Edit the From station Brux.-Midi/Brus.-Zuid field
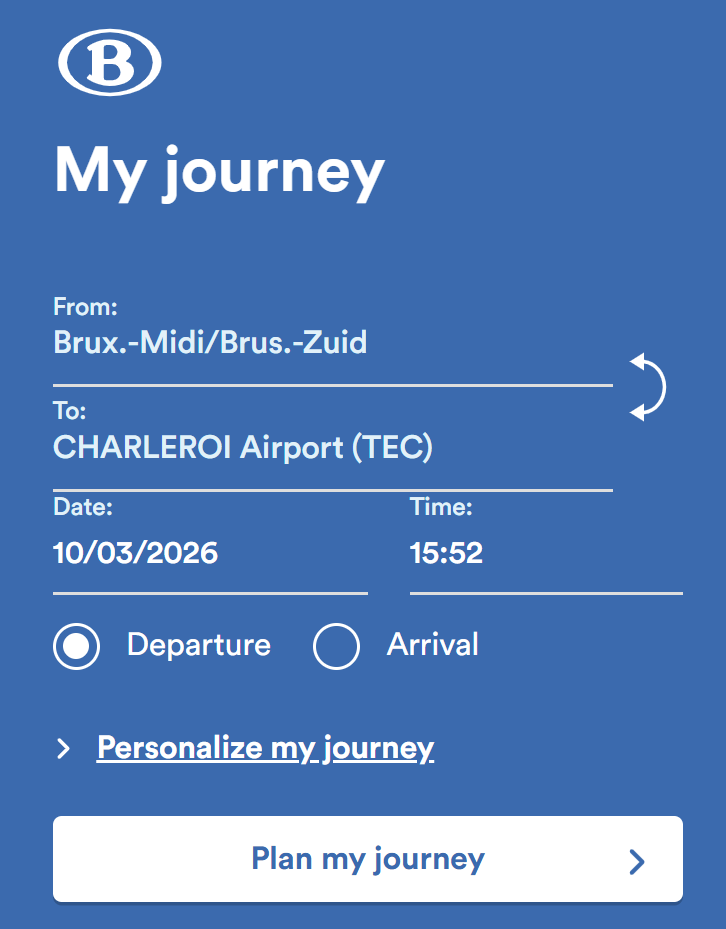The height and width of the screenshot is (929, 726). click(210, 343)
